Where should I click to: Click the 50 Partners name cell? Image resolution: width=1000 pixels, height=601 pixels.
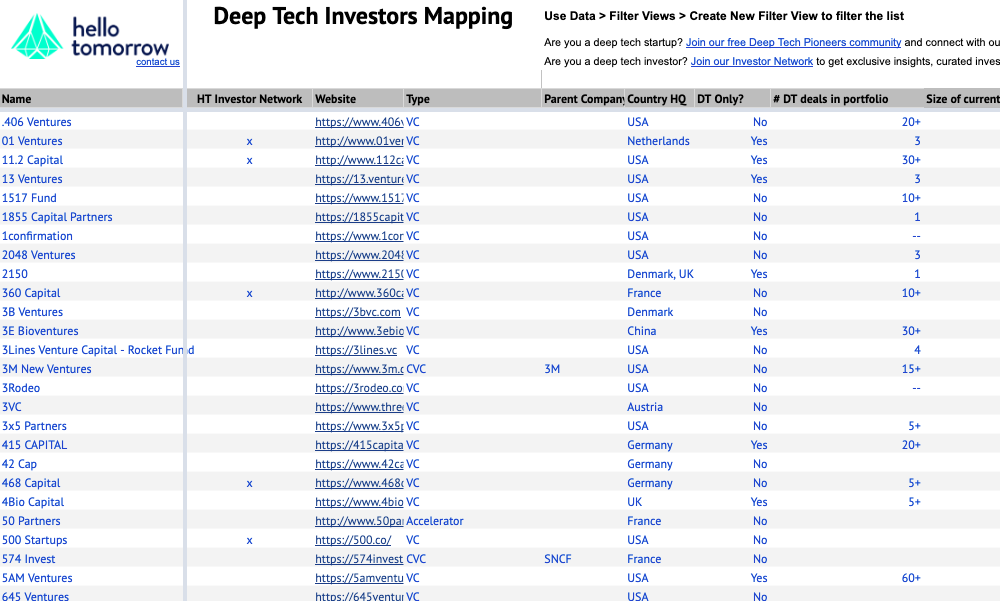[x=31, y=521]
